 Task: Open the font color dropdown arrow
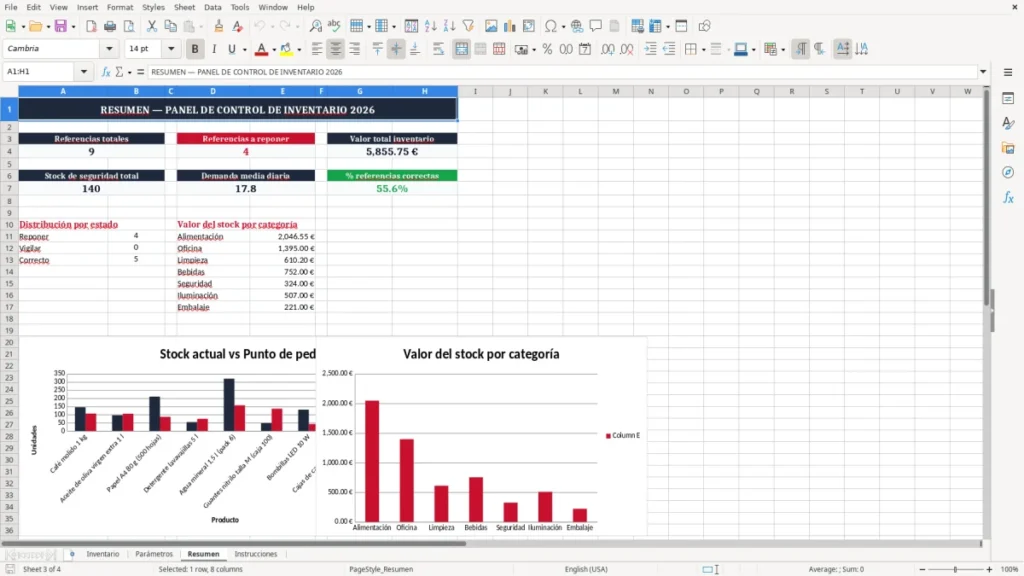(274, 50)
